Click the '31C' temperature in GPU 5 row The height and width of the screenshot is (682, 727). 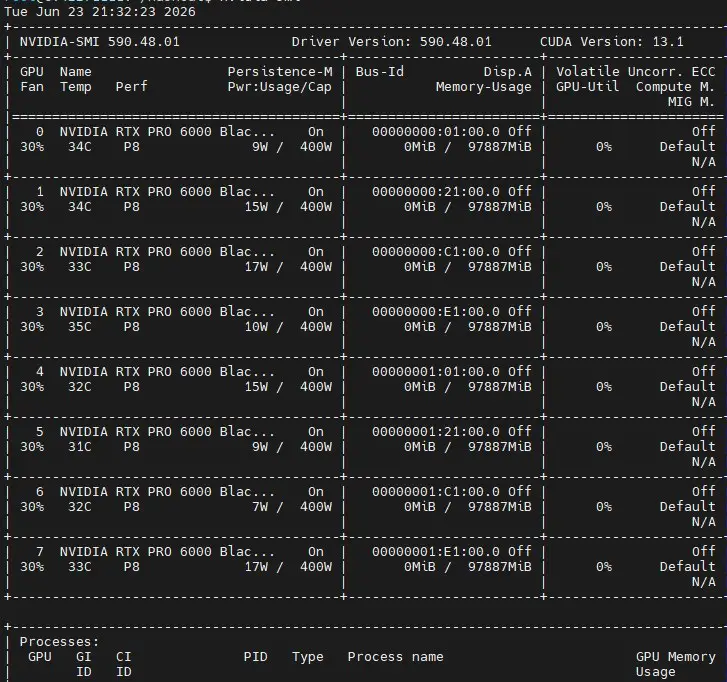(x=80, y=447)
